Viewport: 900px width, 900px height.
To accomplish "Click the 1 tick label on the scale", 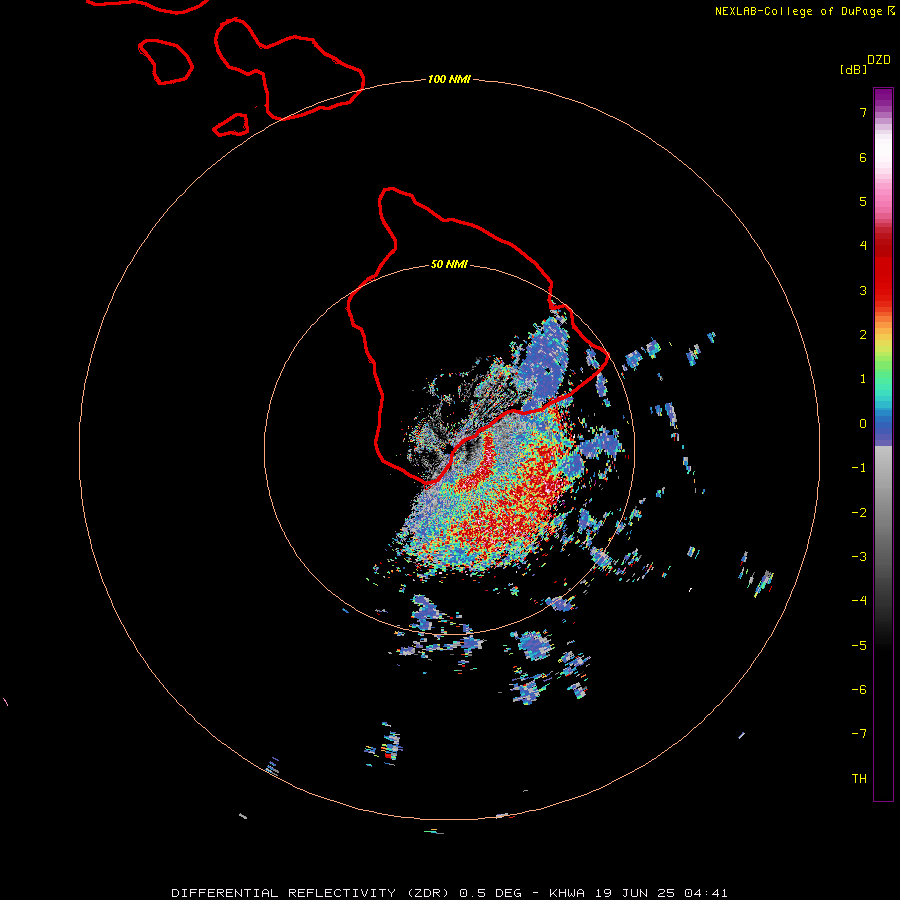I will click(x=863, y=379).
